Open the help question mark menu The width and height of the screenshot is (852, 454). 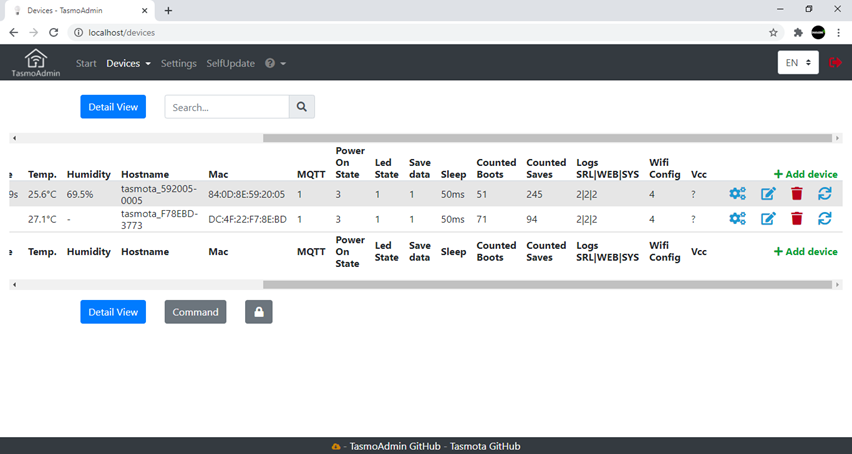[x=275, y=63]
